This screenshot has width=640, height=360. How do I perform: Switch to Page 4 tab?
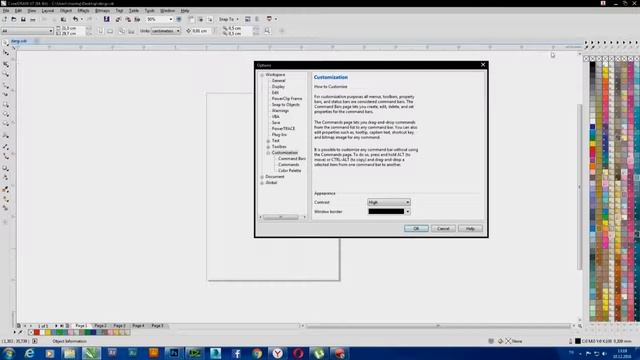[x=138, y=326]
